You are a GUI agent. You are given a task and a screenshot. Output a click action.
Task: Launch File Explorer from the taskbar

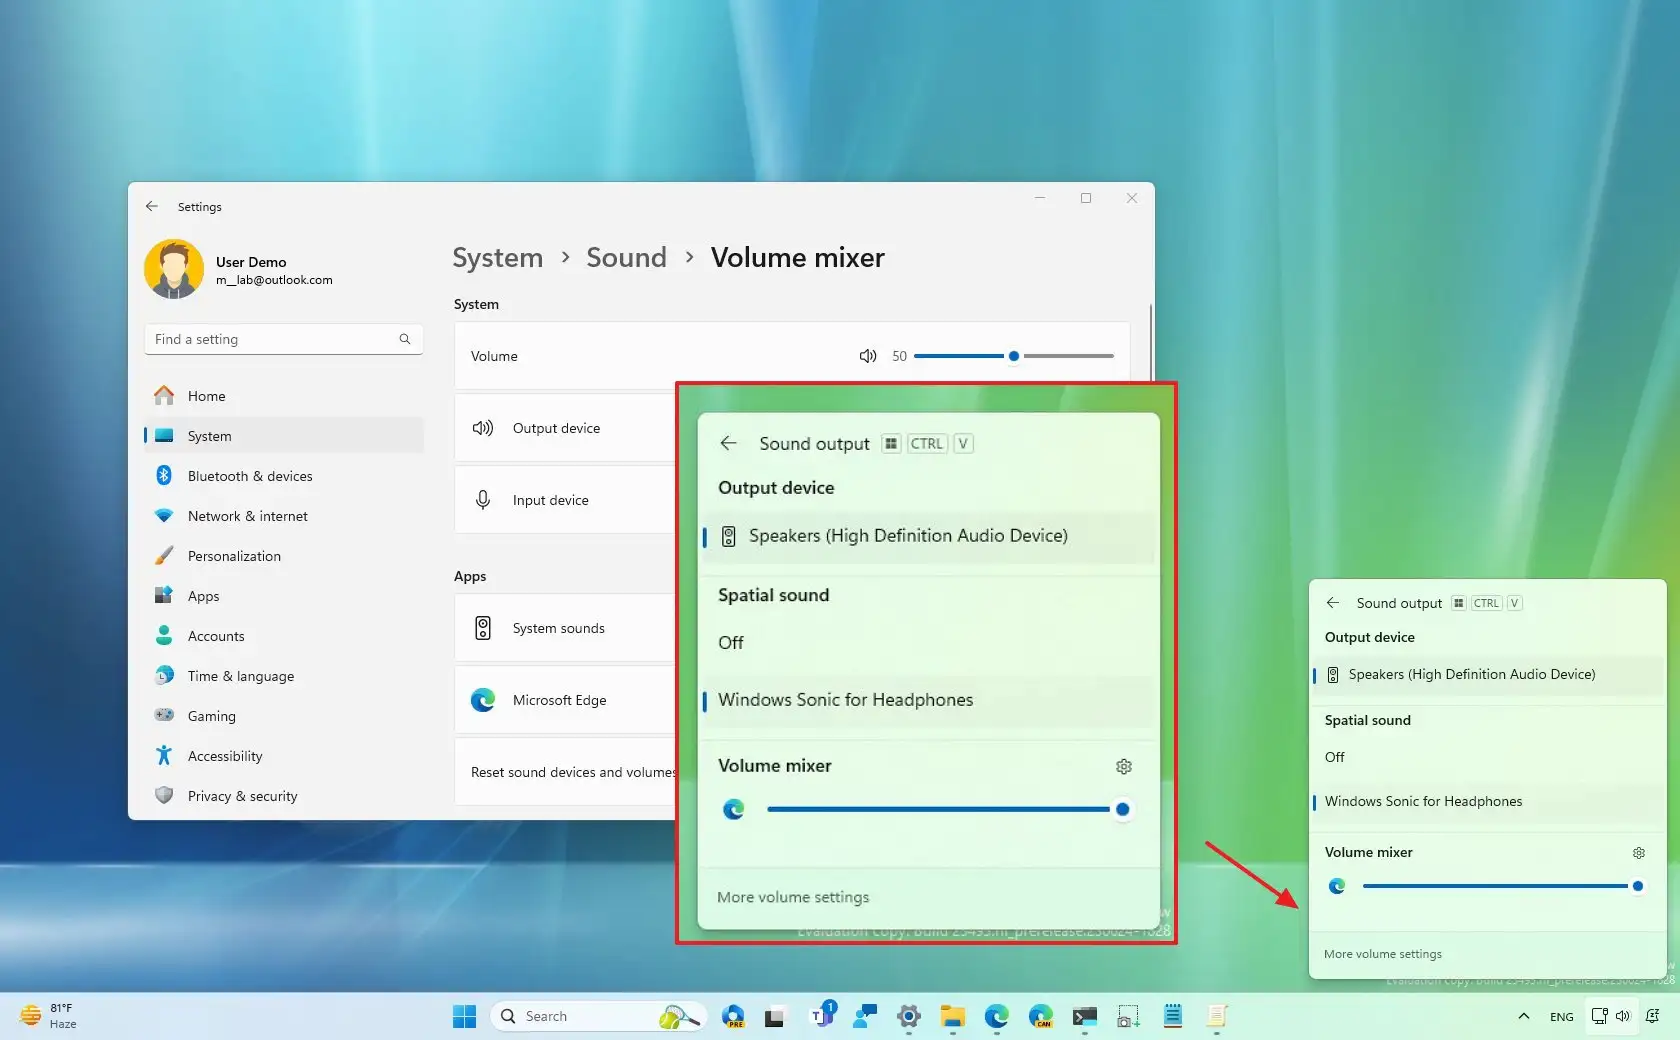click(x=953, y=1017)
